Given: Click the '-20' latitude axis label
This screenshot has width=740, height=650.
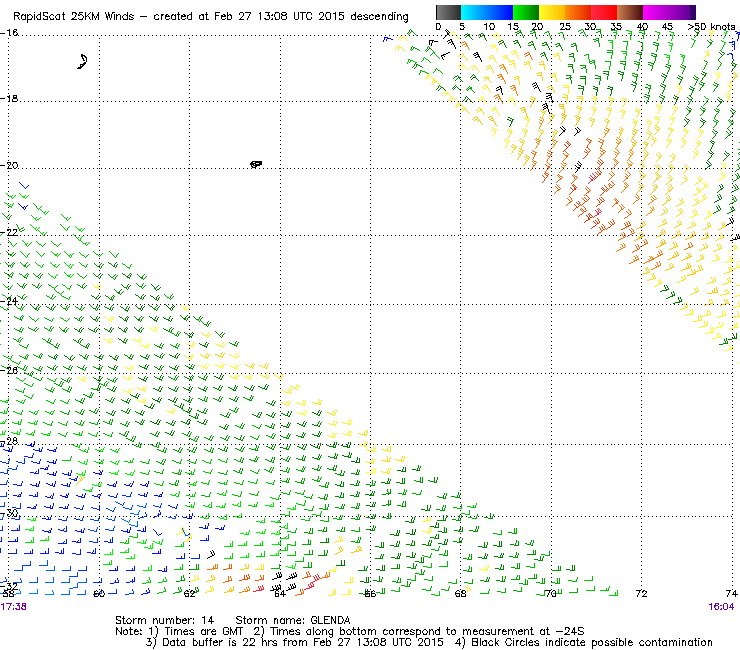Looking at the screenshot, I should click(x=9, y=165).
